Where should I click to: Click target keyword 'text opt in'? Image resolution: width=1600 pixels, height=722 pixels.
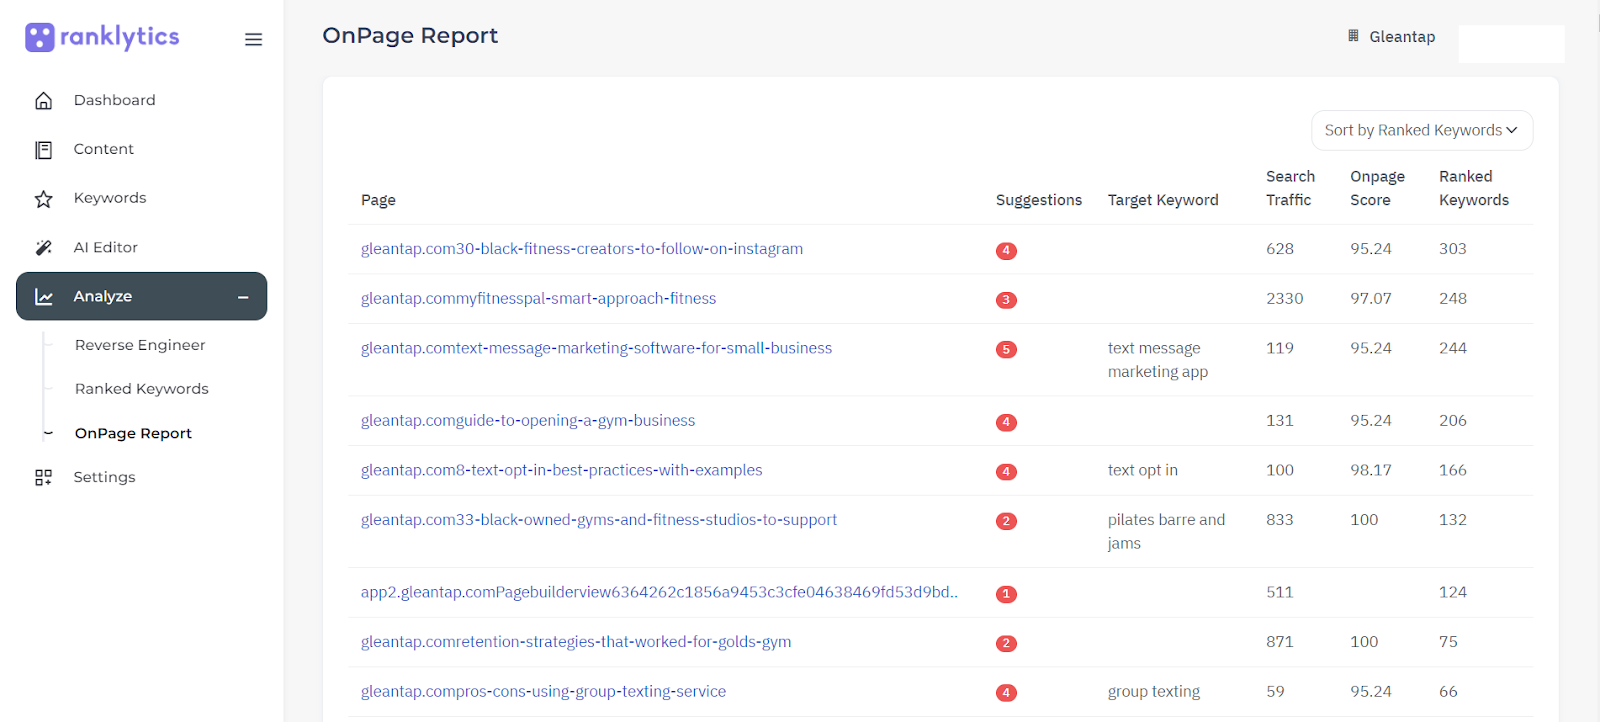(x=1143, y=470)
